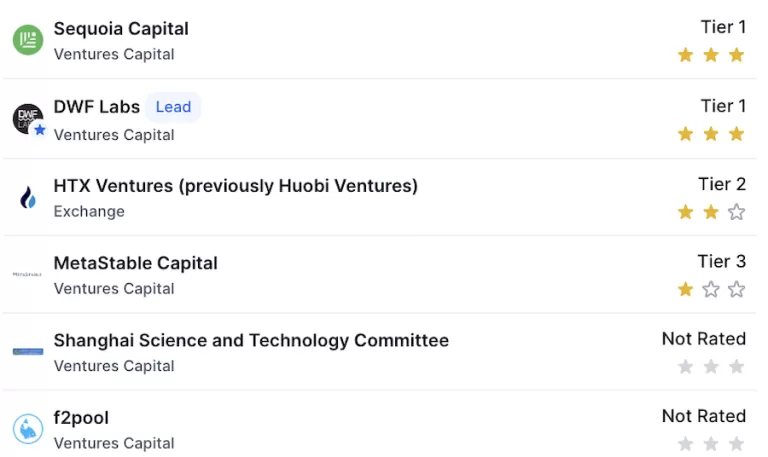
Task: Open HTX Ventures (previously Huobi Ventures) entry
Action: tap(236, 186)
